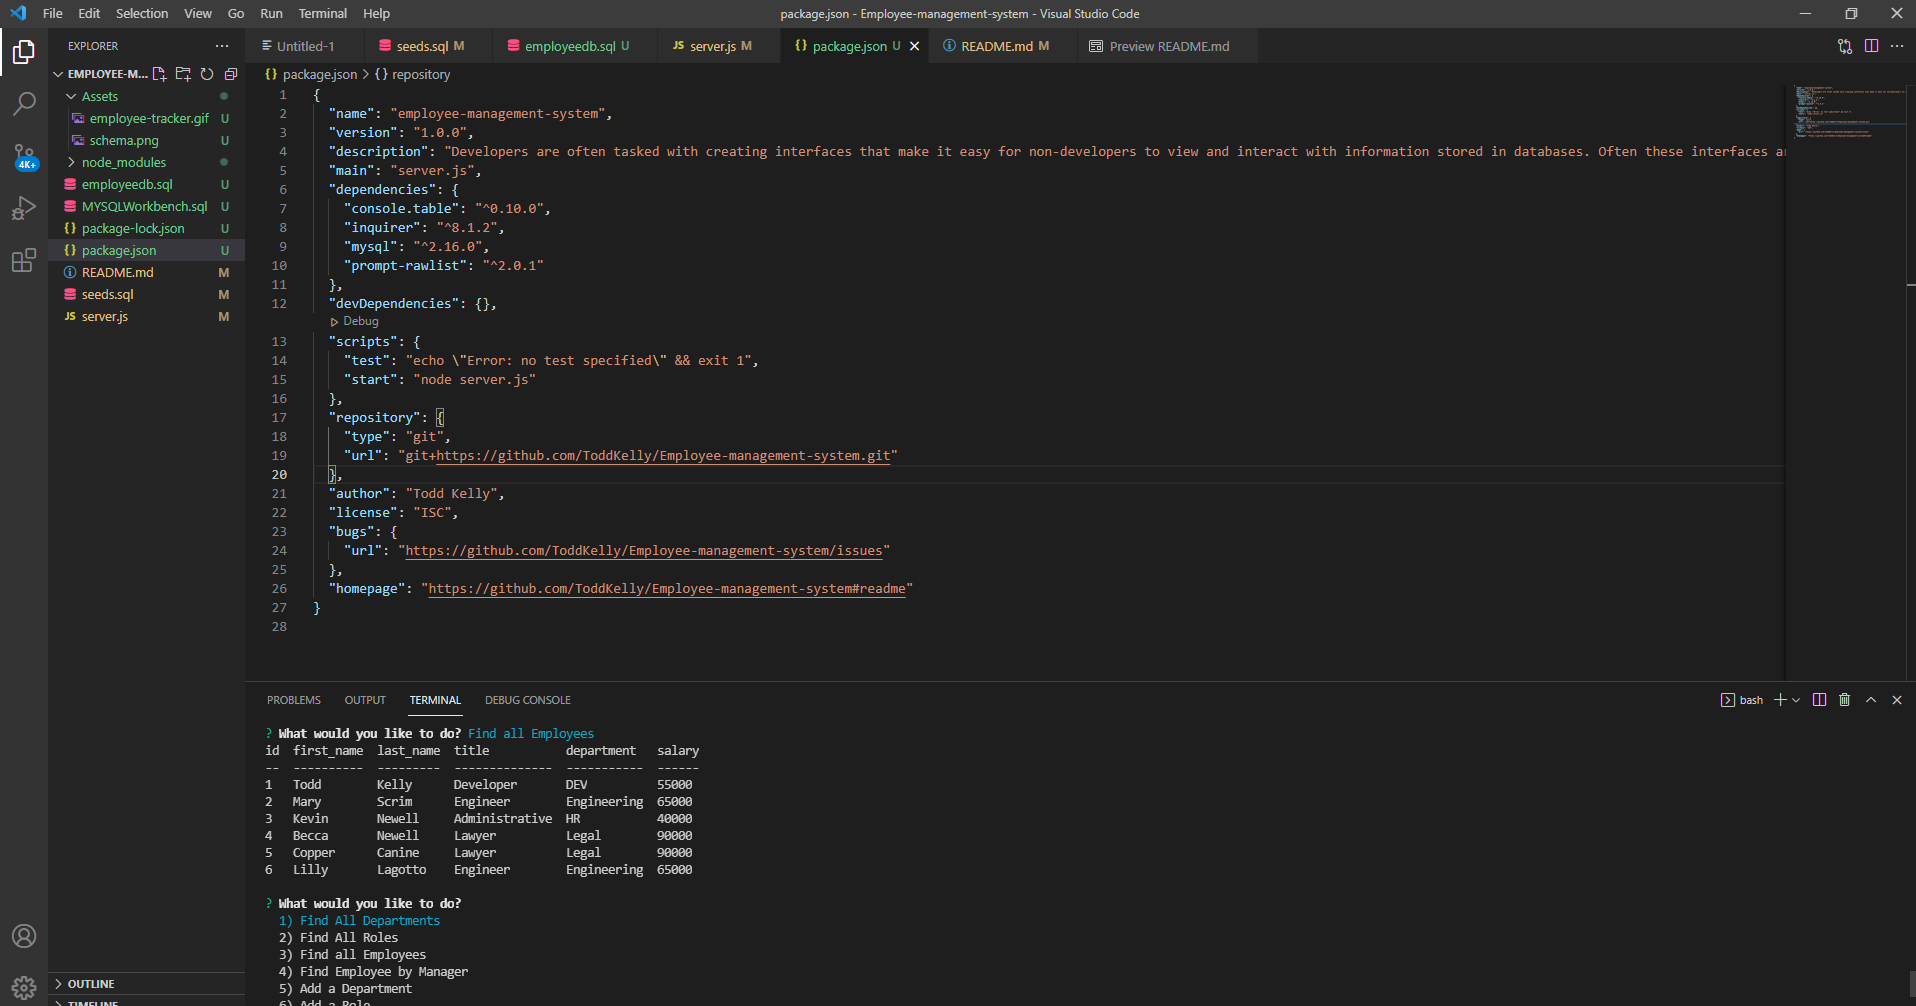Screen dimensions: 1916x1006
Task: Click the New File icon in Explorer
Action: tap(159, 74)
